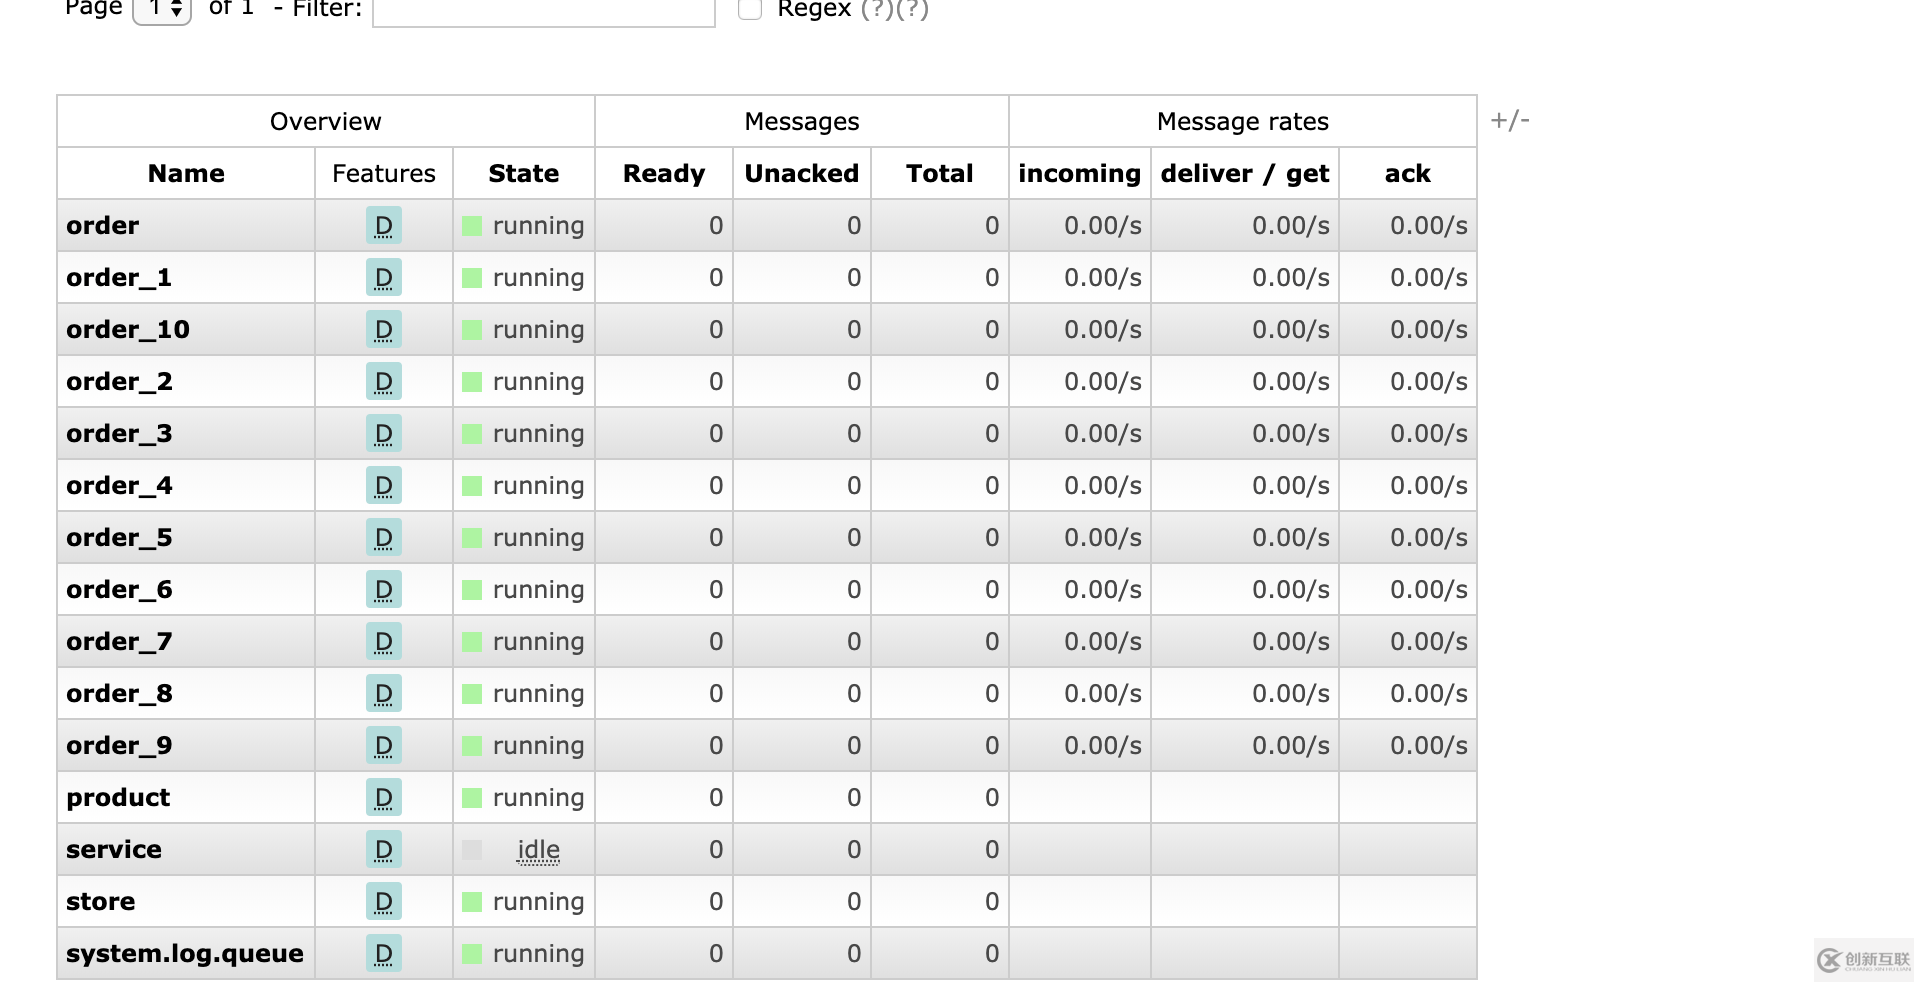
Task: Click the D feature badge for store
Action: 384,901
